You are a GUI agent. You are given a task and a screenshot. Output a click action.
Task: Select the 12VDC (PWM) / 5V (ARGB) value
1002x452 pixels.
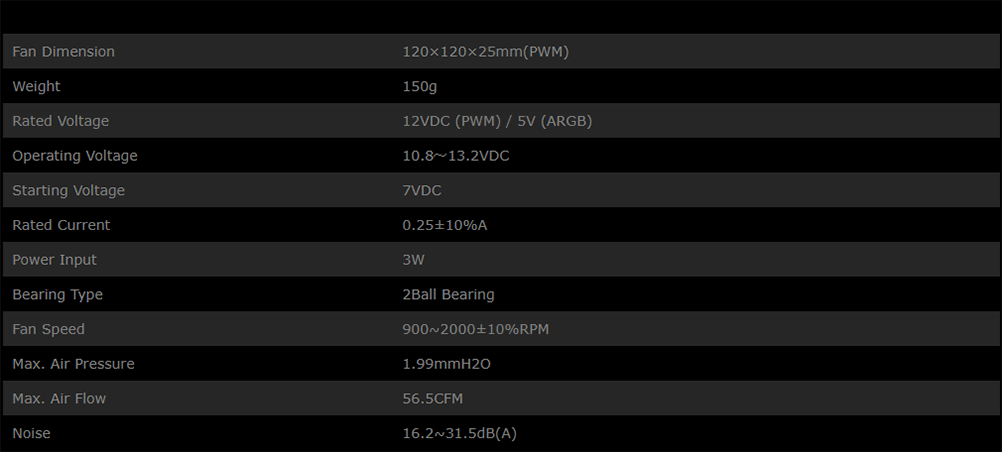click(x=497, y=121)
